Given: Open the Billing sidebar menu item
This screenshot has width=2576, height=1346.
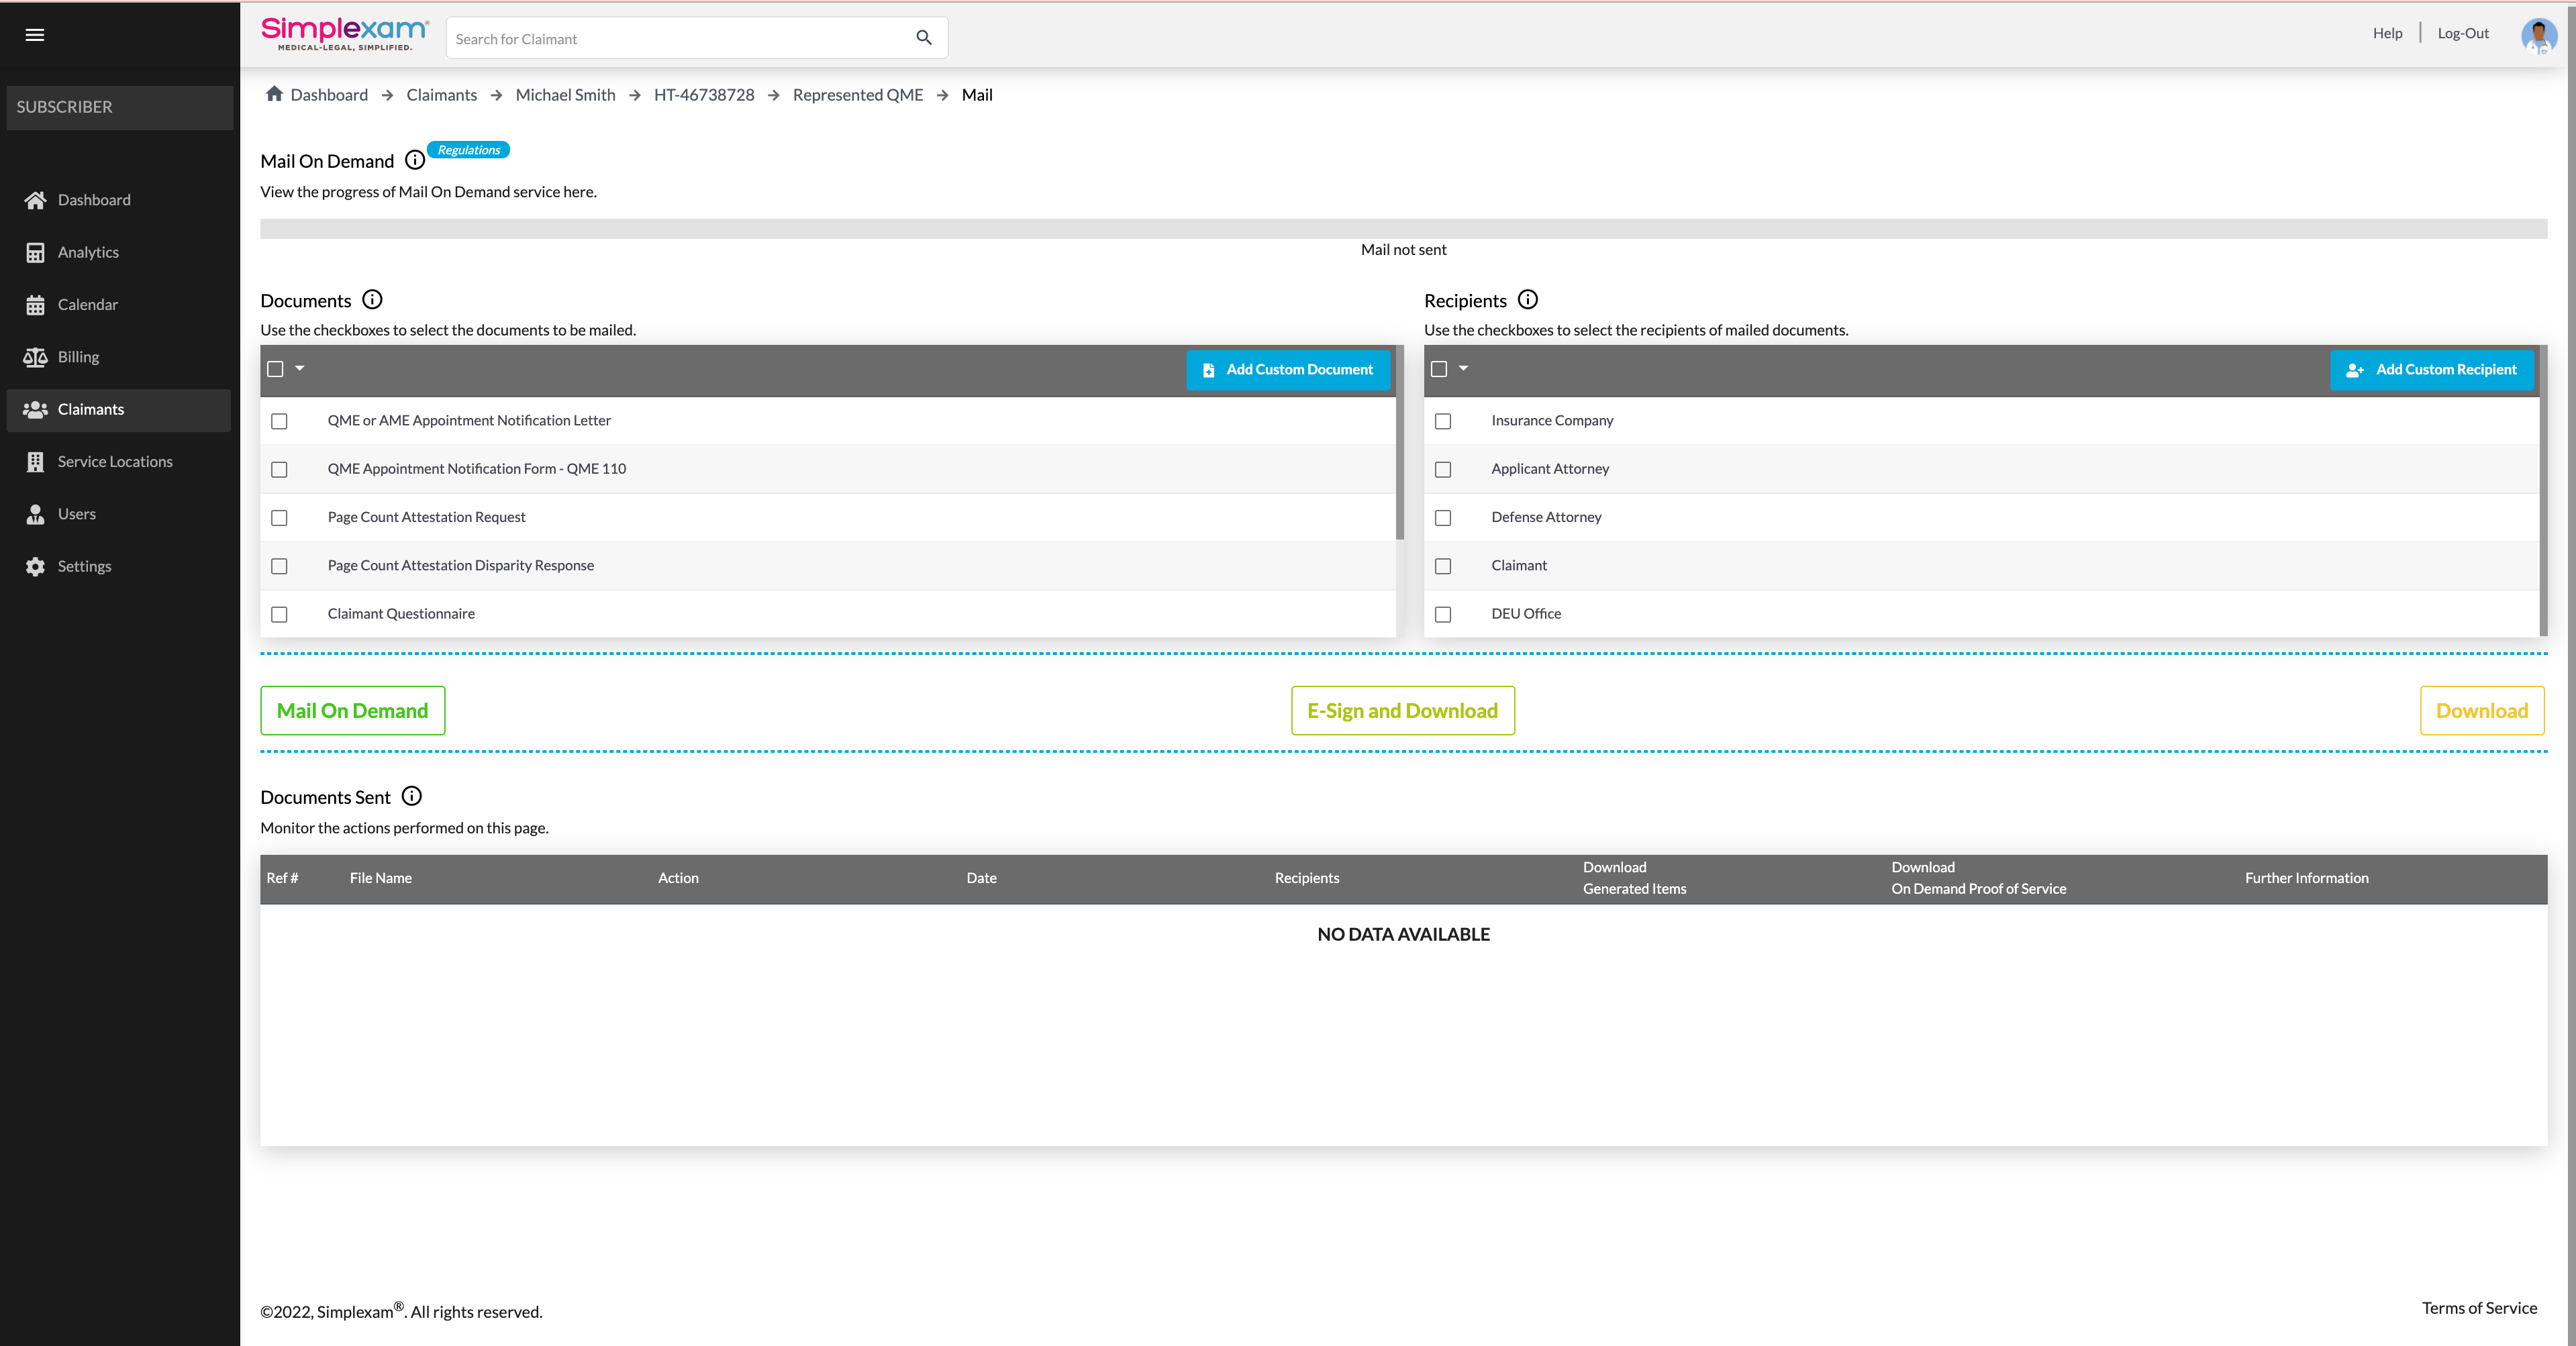Looking at the screenshot, I should coord(78,357).
